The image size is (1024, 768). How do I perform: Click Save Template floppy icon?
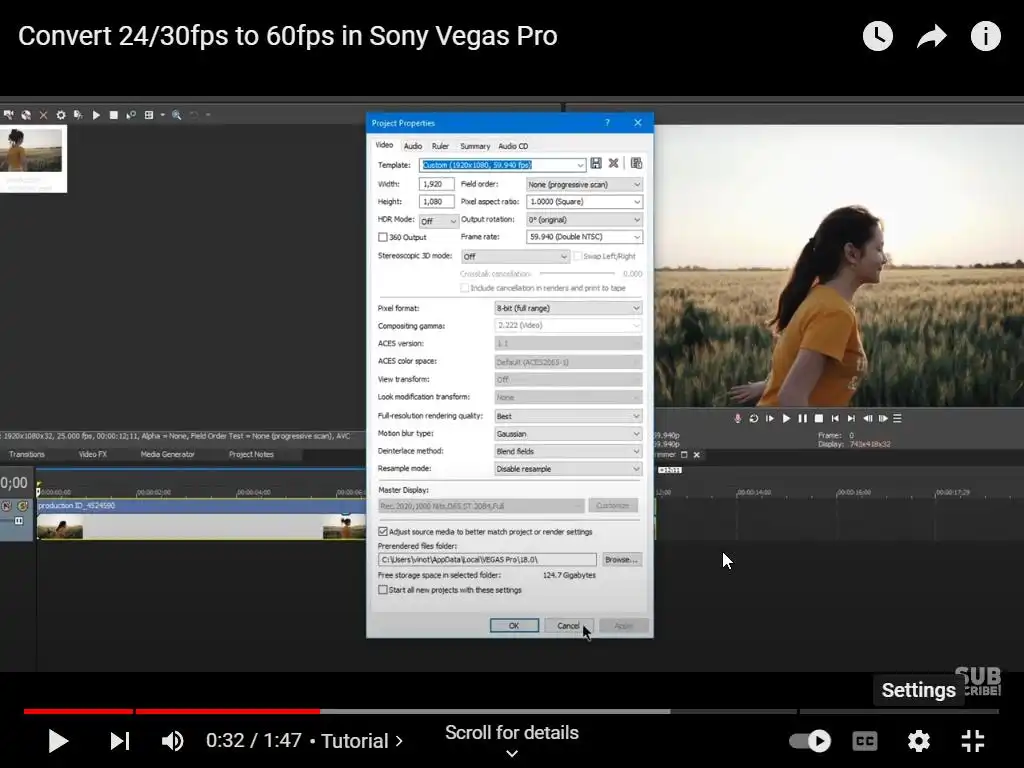[x=596, y=163]
